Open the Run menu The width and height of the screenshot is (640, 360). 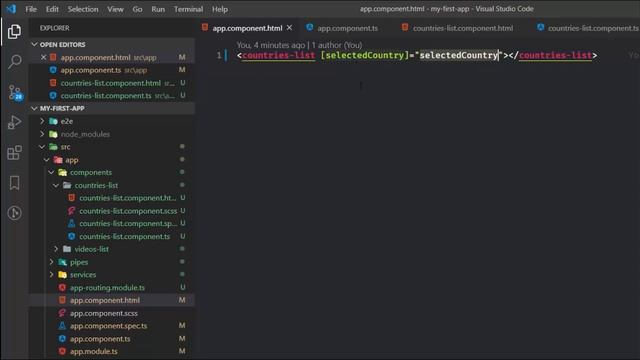click(x=158, y=9)
